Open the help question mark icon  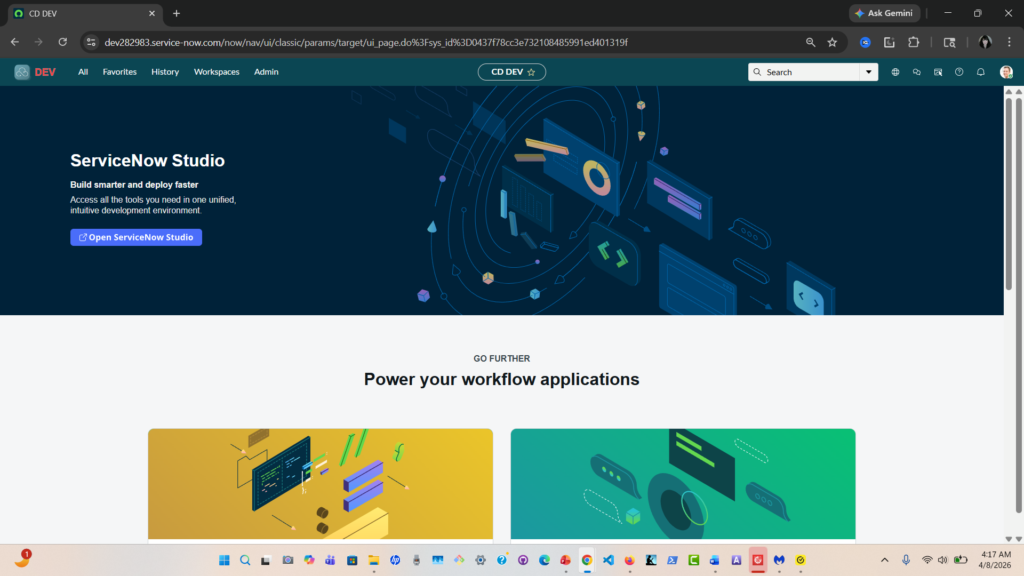[x=959, y=72]
